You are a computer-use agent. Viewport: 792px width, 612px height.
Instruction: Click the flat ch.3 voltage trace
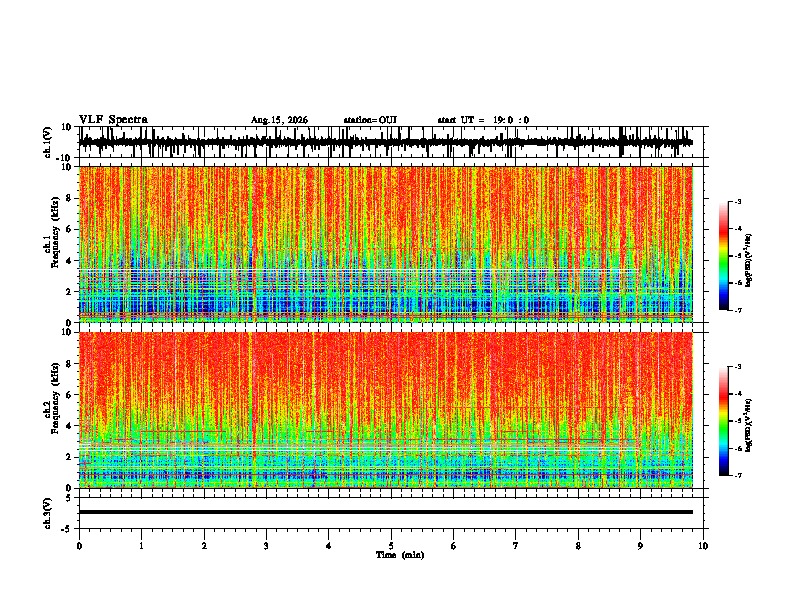pyautogui.click(x=386, y=512)
